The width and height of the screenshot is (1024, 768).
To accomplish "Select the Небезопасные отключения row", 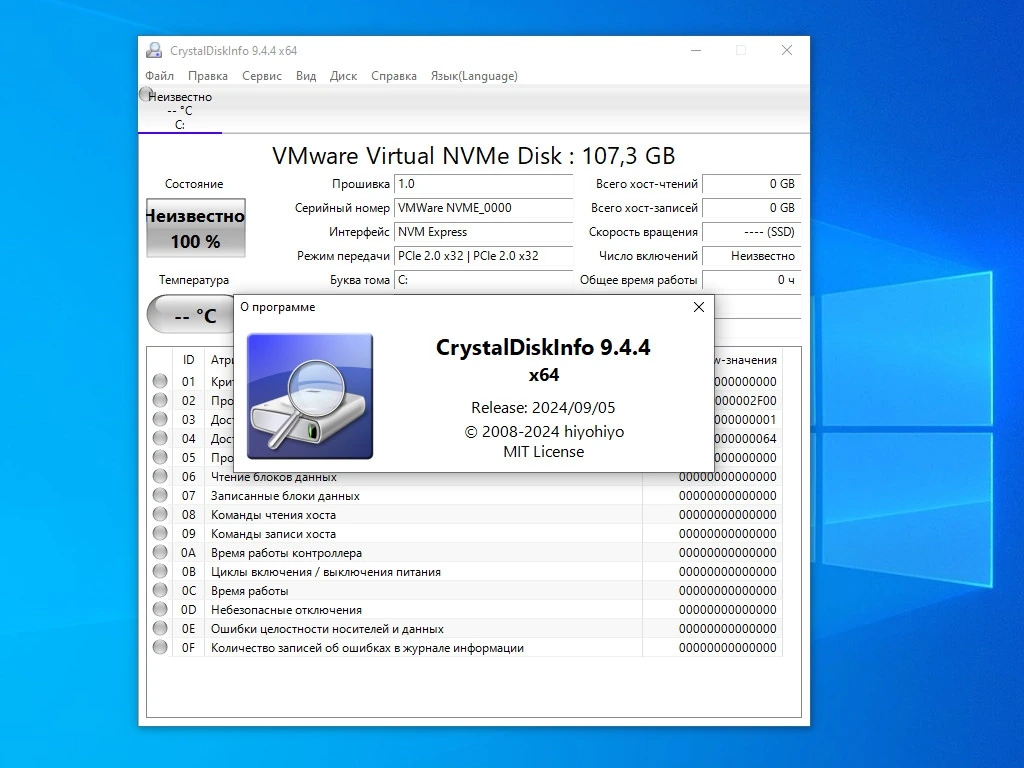I will (465, 609).
